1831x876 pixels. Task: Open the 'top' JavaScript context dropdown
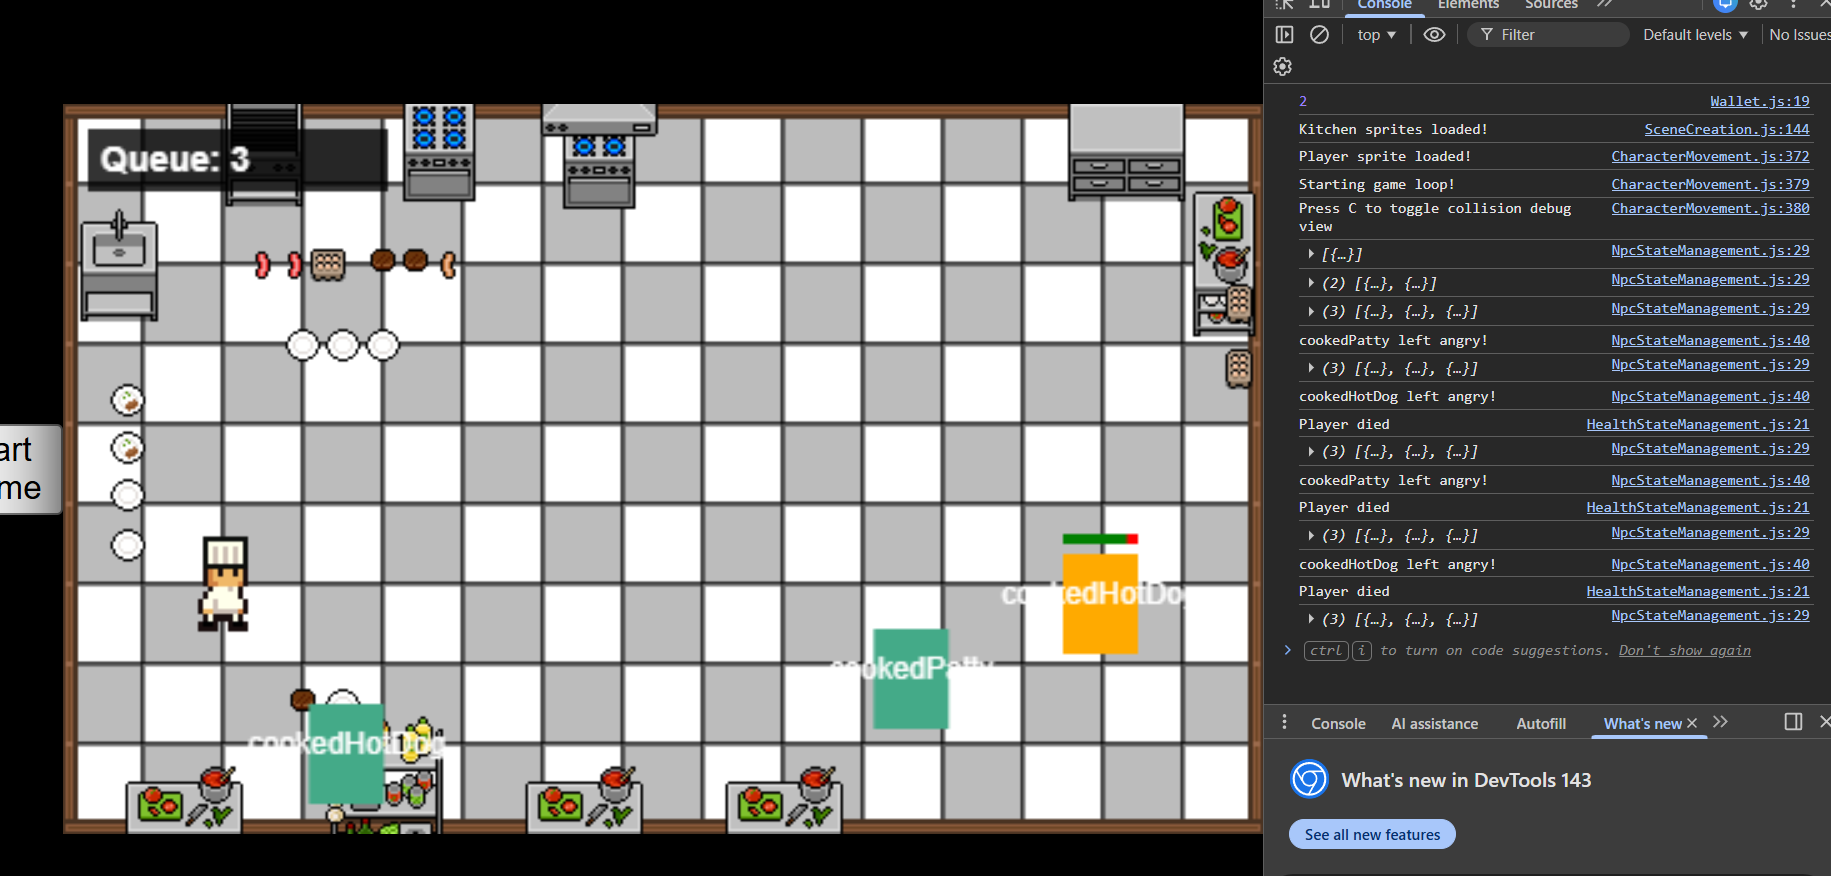pos(1376,35)
